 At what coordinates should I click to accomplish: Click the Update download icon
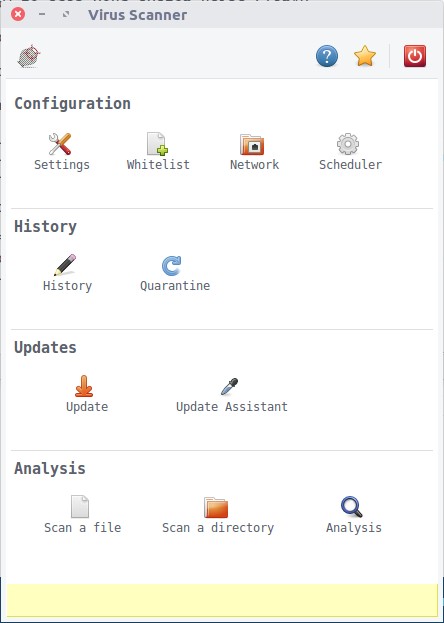click(x=84, y=386)
